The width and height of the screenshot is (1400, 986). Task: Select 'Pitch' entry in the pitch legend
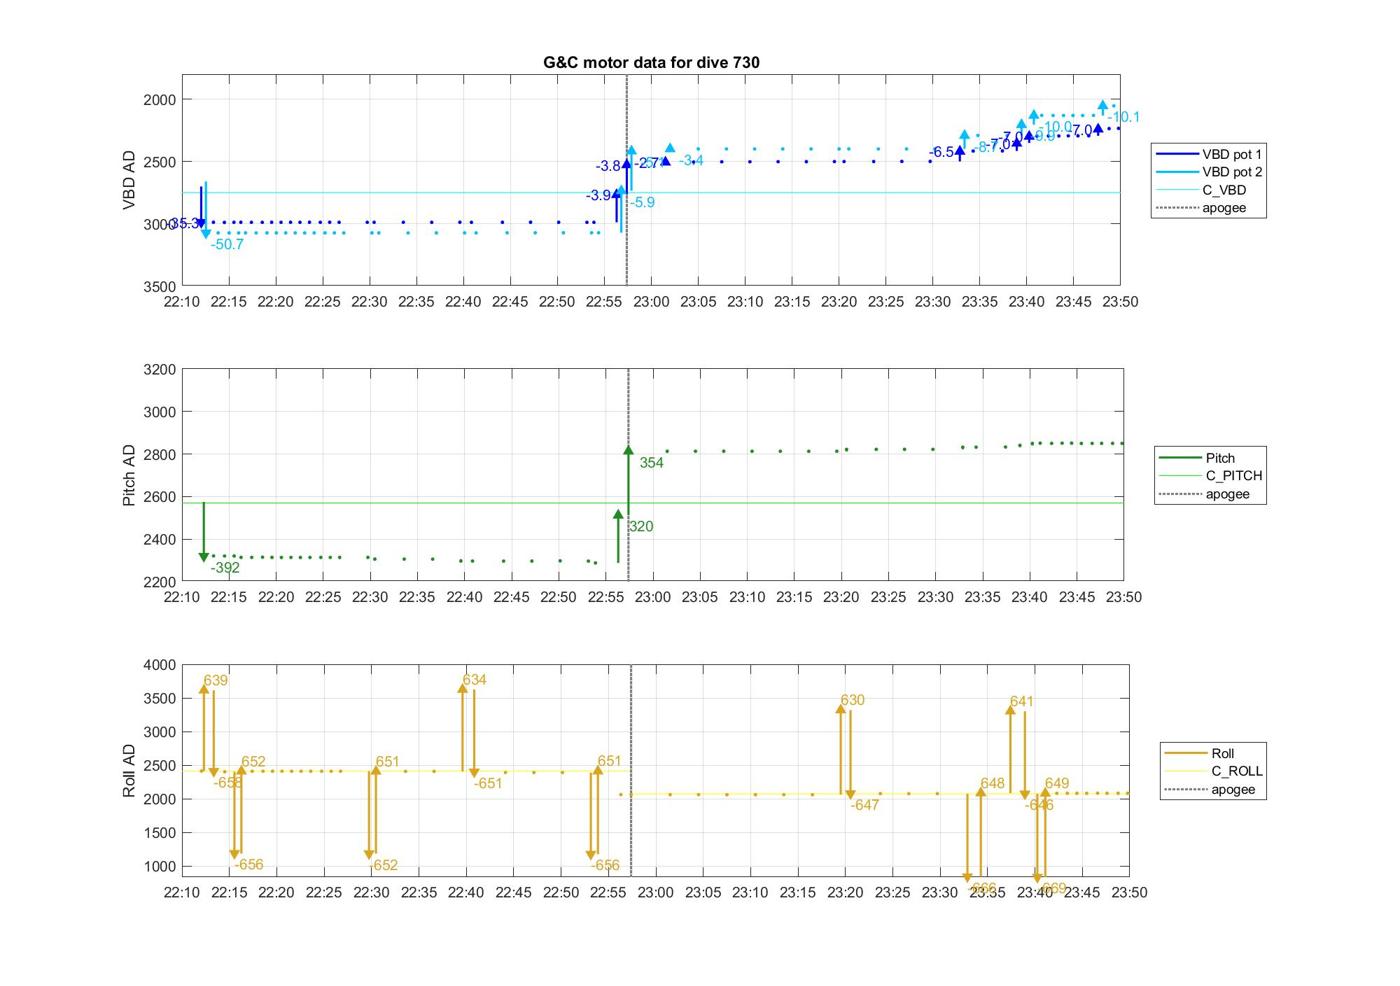click(1197, 458)
